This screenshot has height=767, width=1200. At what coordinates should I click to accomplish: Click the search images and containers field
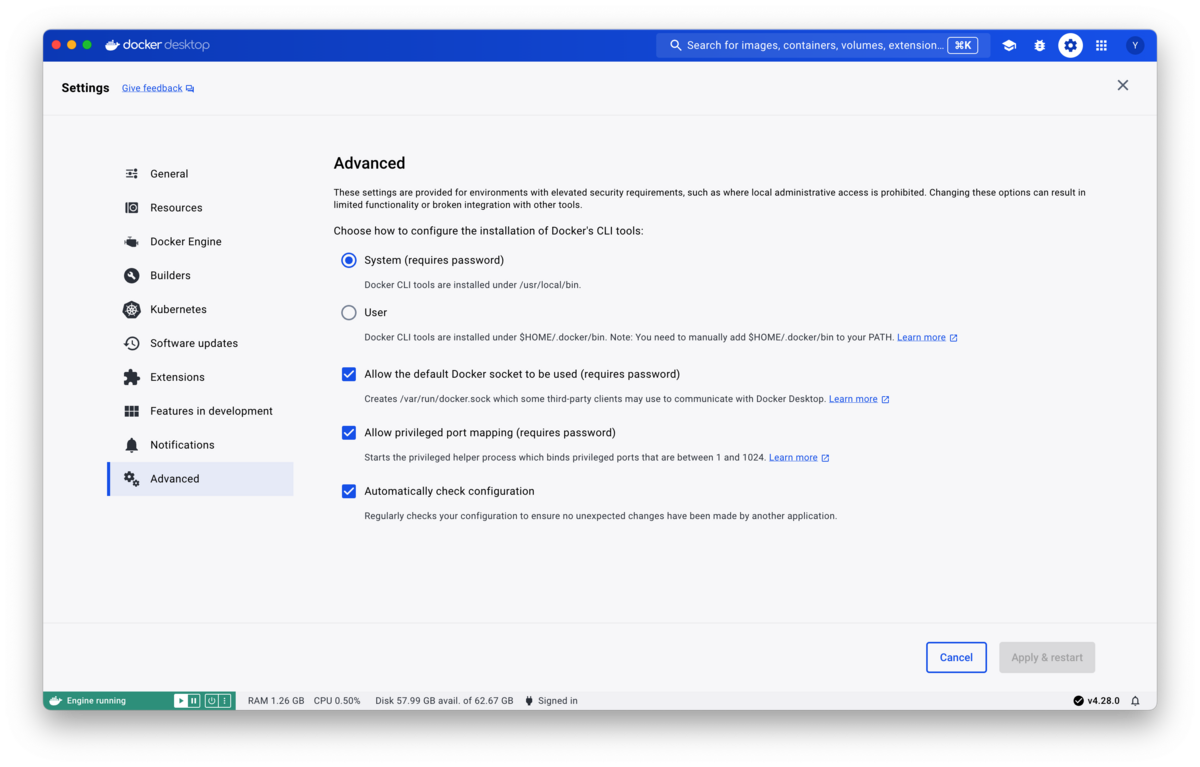pos(823,45)
